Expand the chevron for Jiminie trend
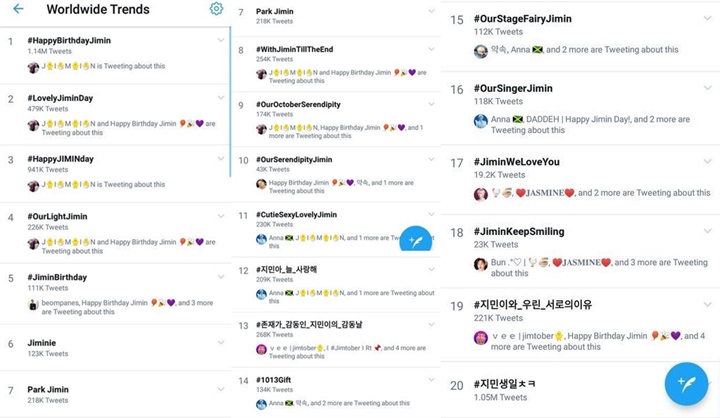 pos(221,343)
